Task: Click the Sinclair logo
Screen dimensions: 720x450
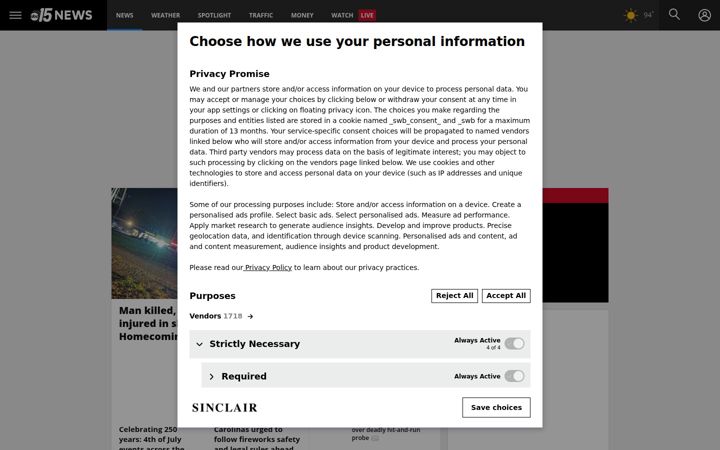Action: click(225, 407)
